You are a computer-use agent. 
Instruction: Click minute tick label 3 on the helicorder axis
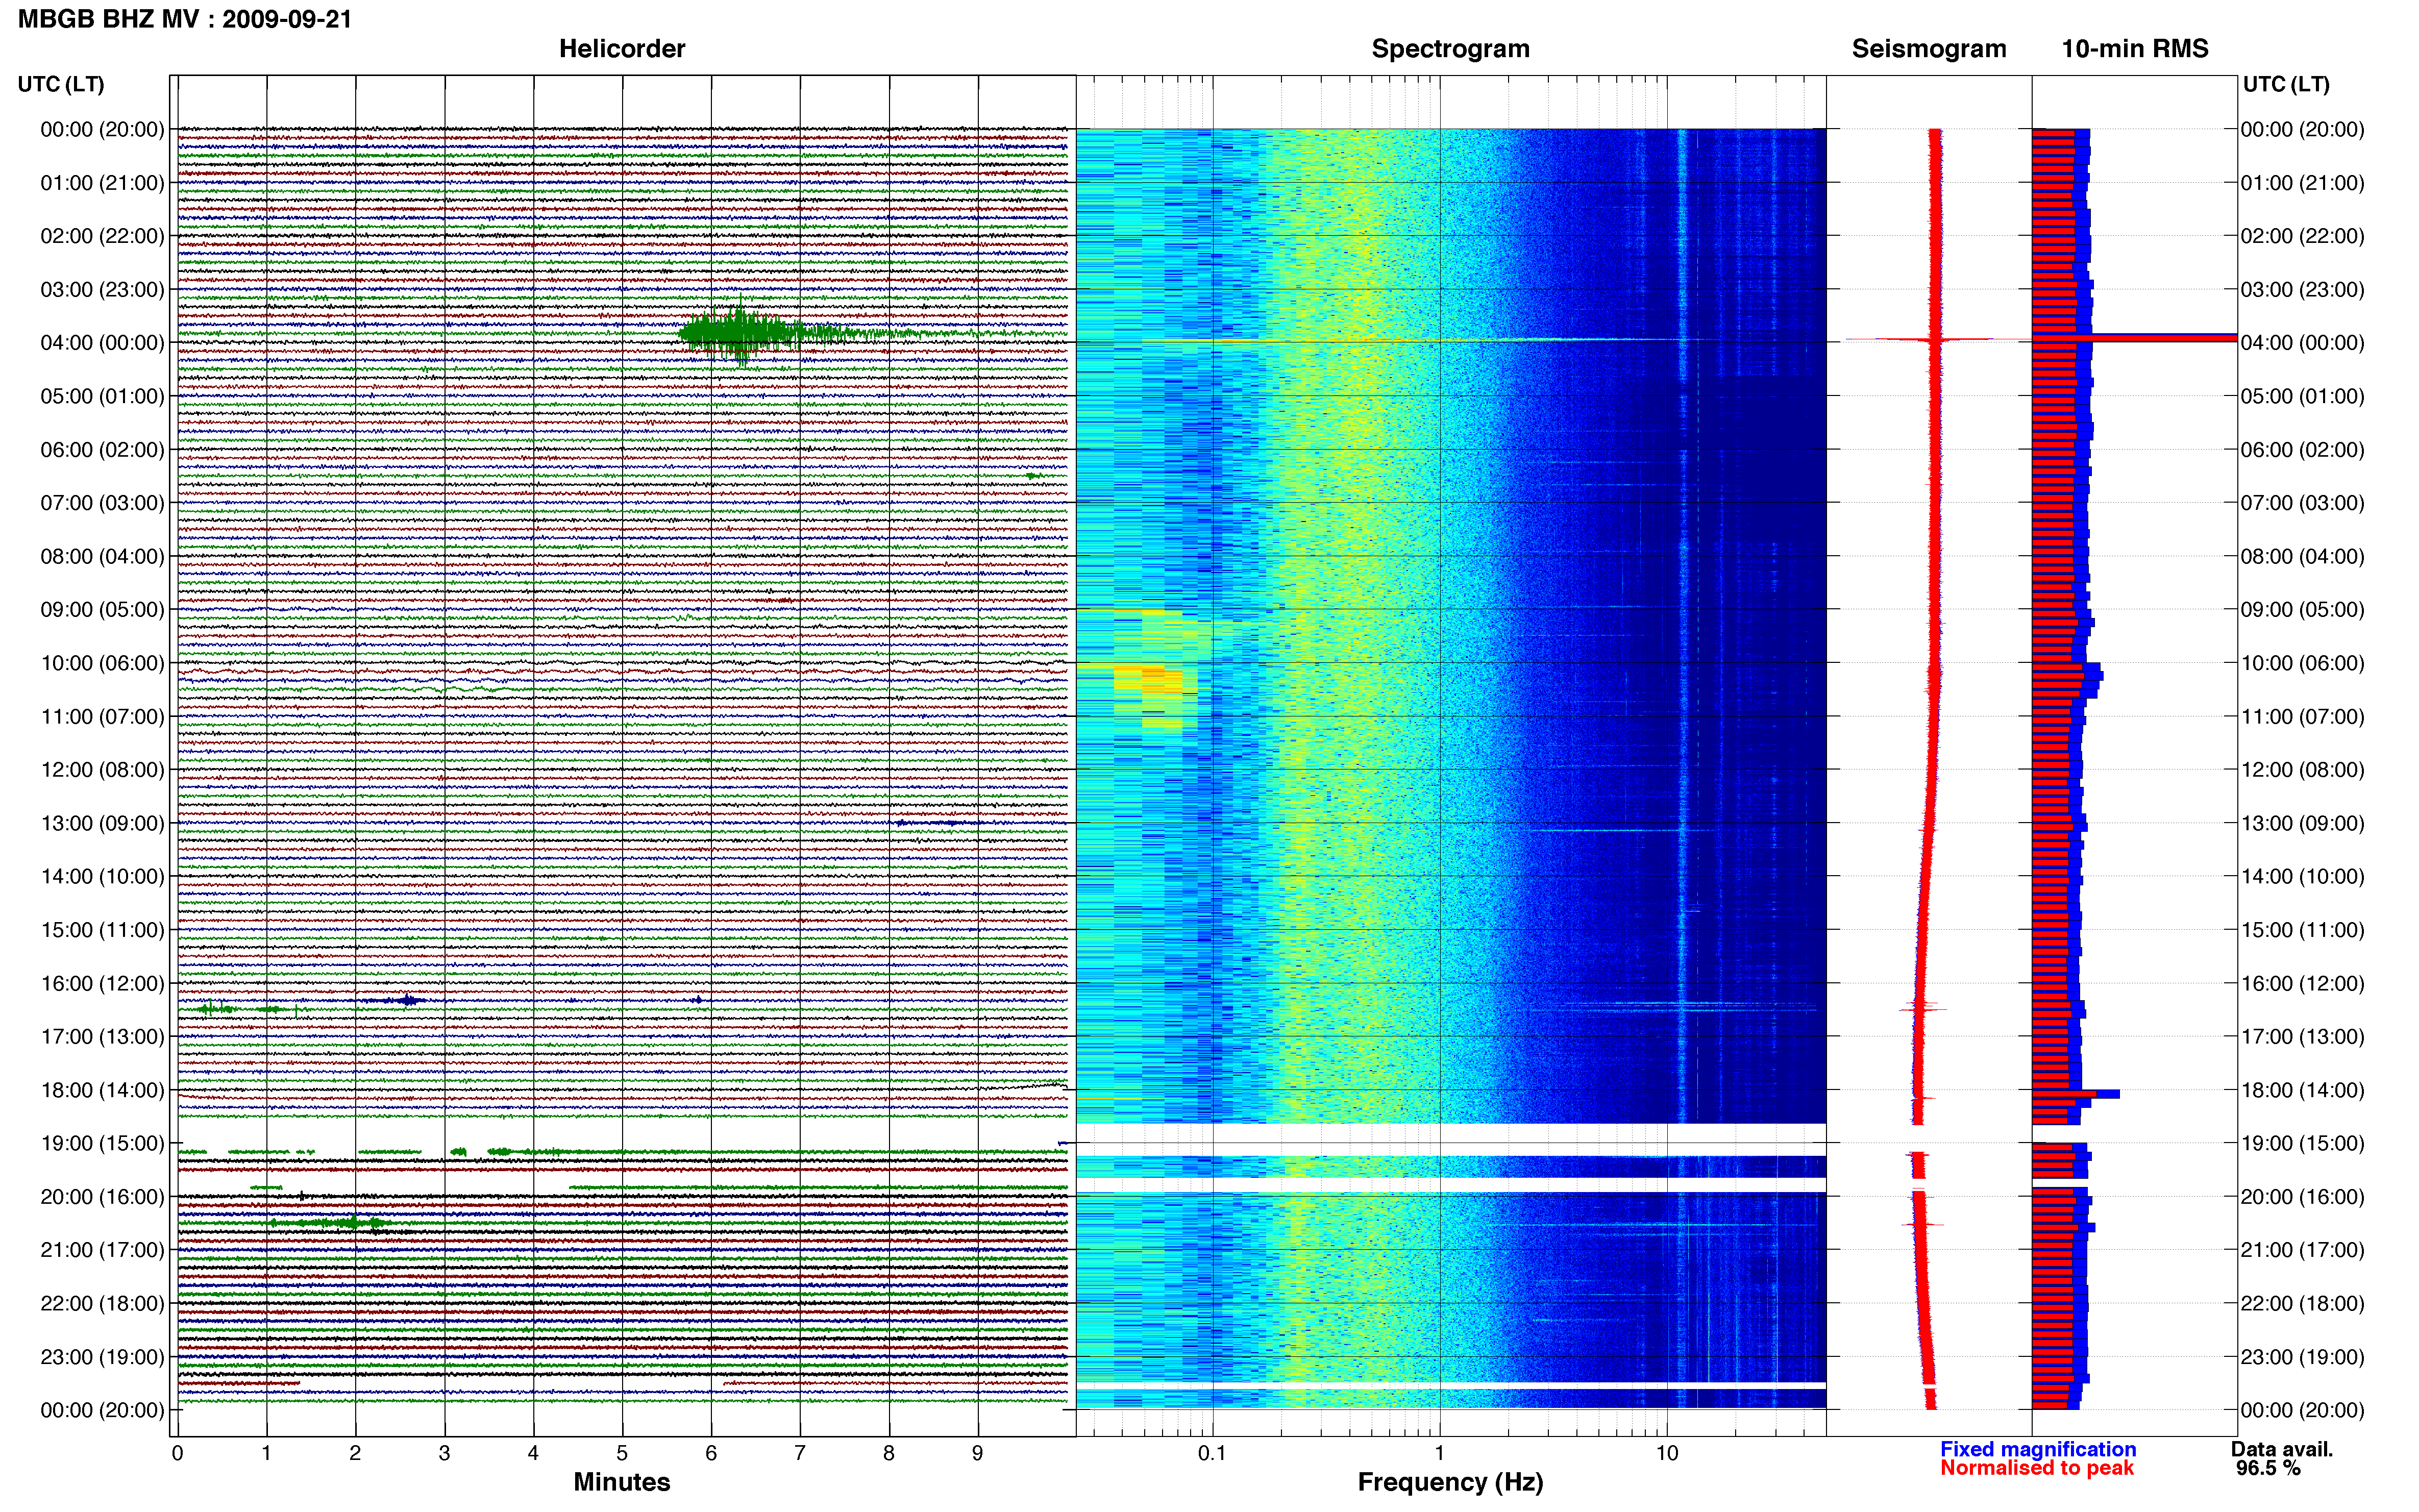[x=445, y=1454]
